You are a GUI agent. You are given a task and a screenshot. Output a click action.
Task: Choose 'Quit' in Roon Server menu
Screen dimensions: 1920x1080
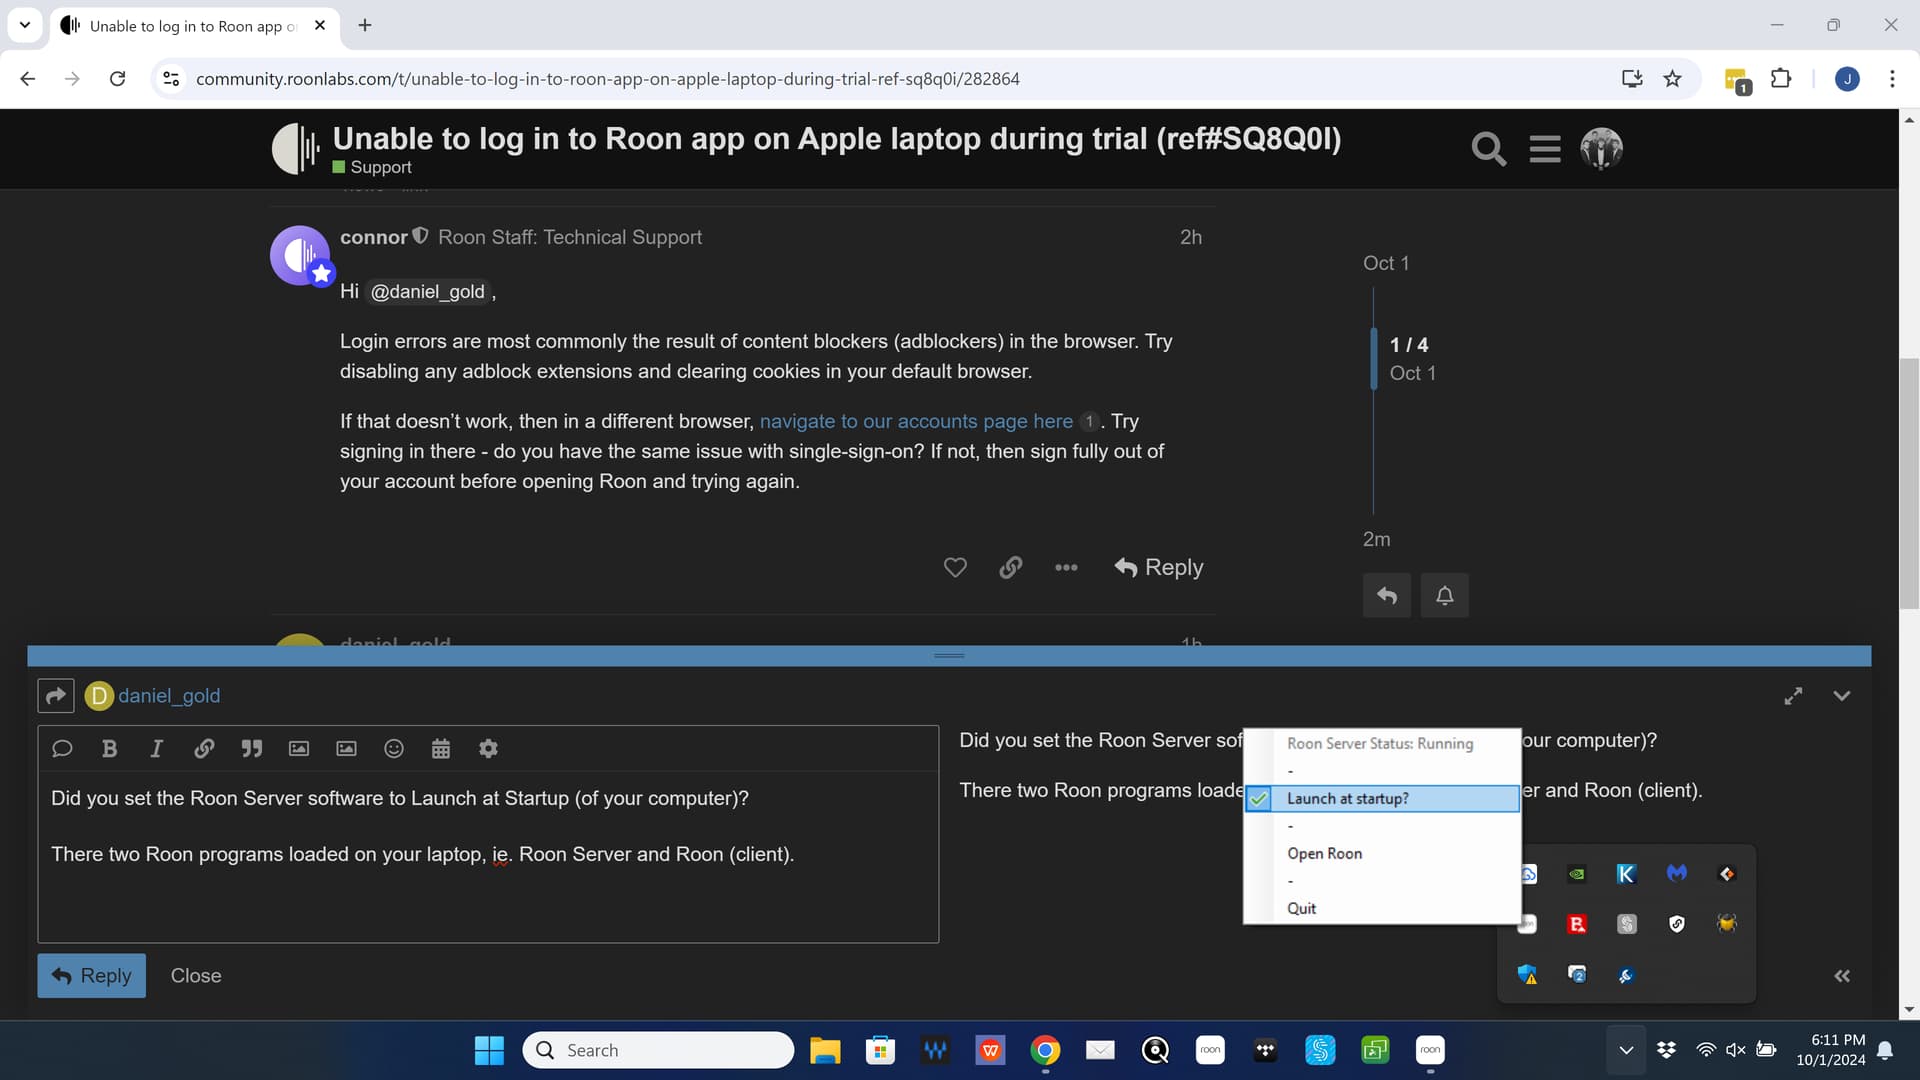1301,908
